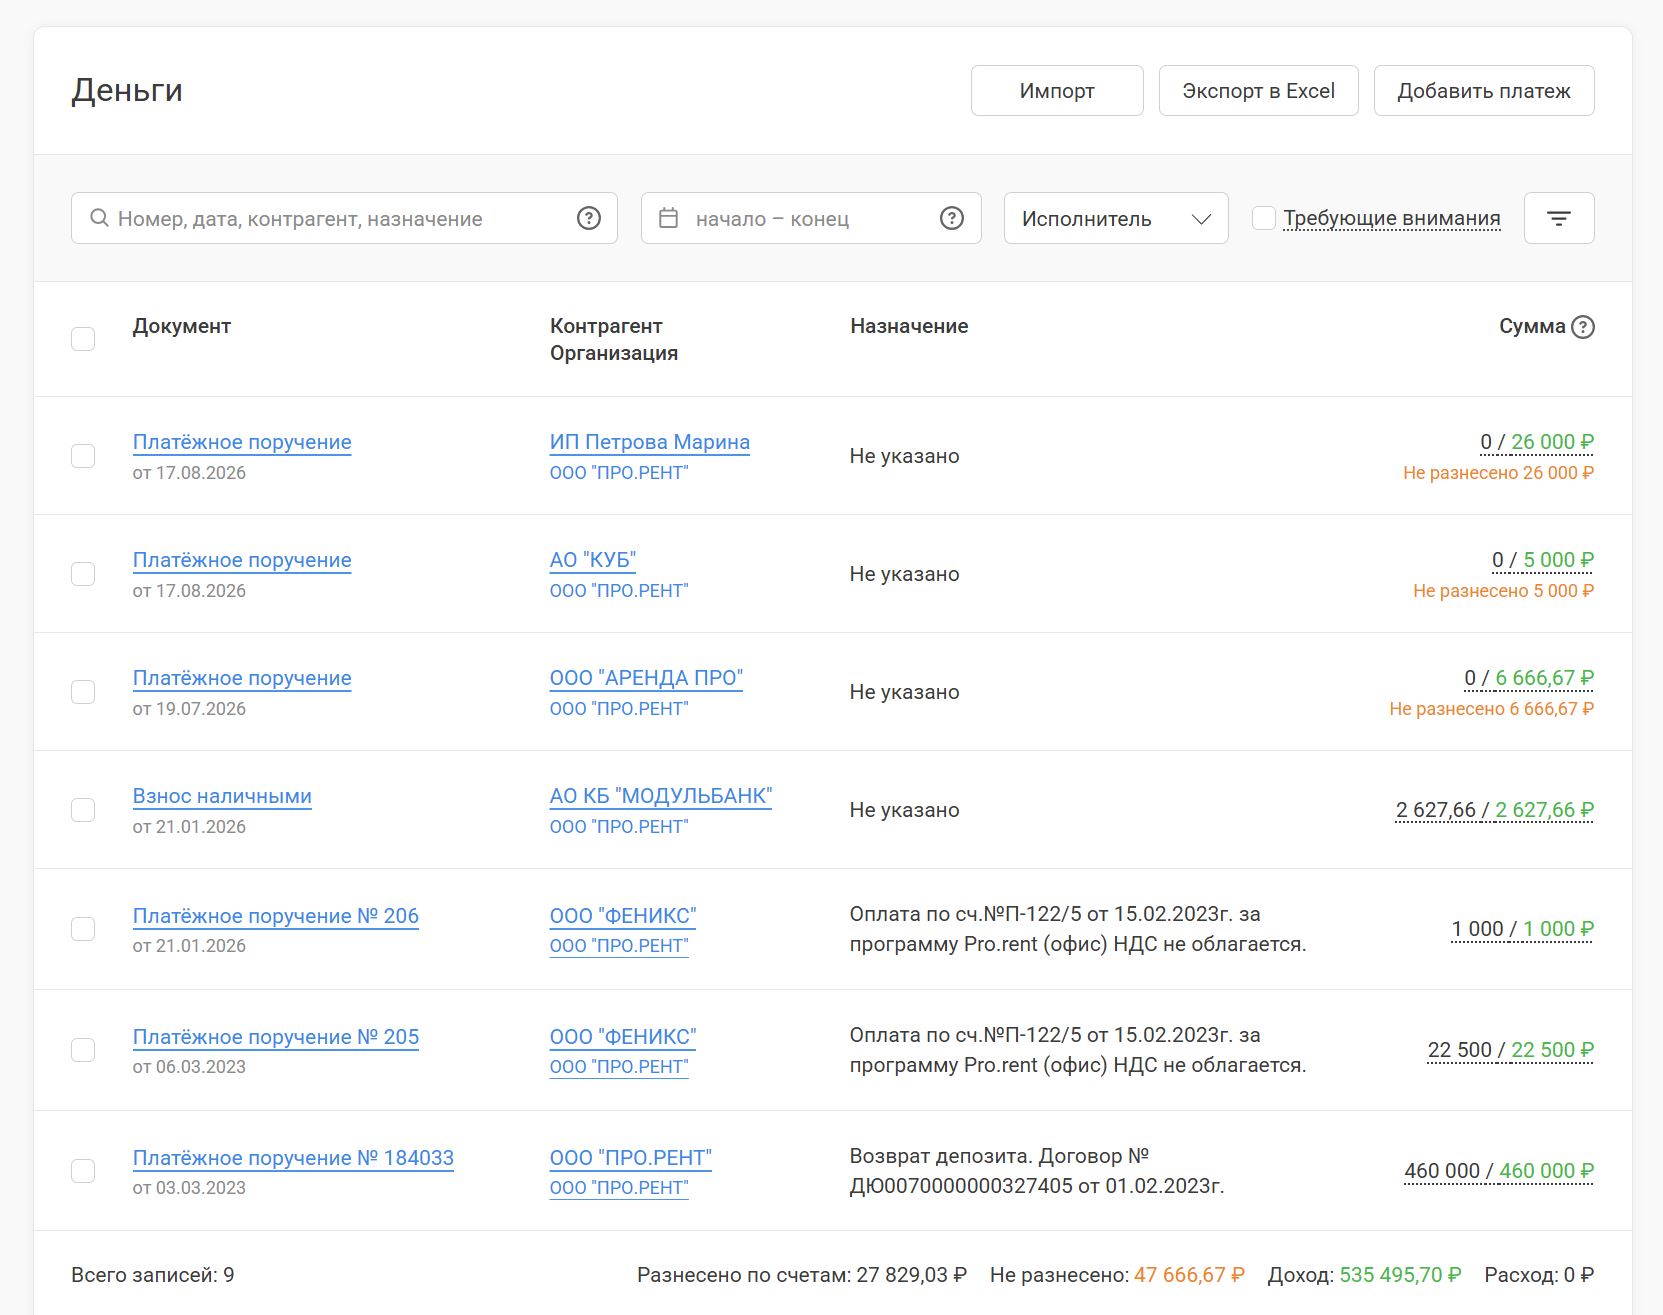1663x1315 pixels.
Task: Click the magnifier icon in search box
Action: tap(99, 218)
